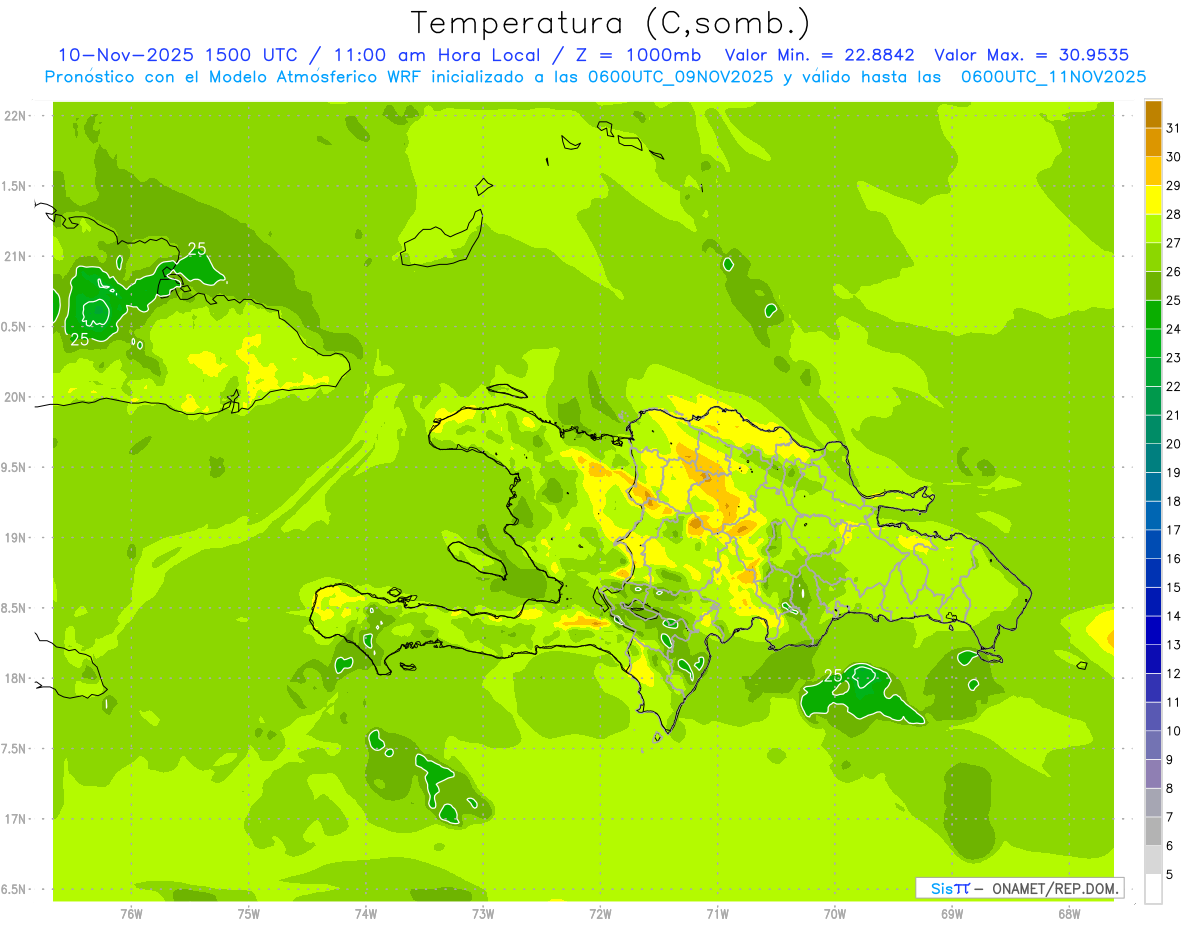Pick the yellow legend swatch between 28 and 29
This screenshot has width=1200, height=927.
(x=1153, y=200)
